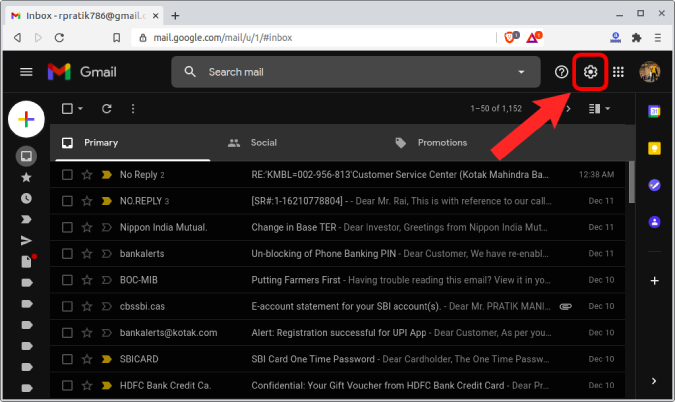Open the SR#:1-16210778804 email

click(x=338, y=201)
